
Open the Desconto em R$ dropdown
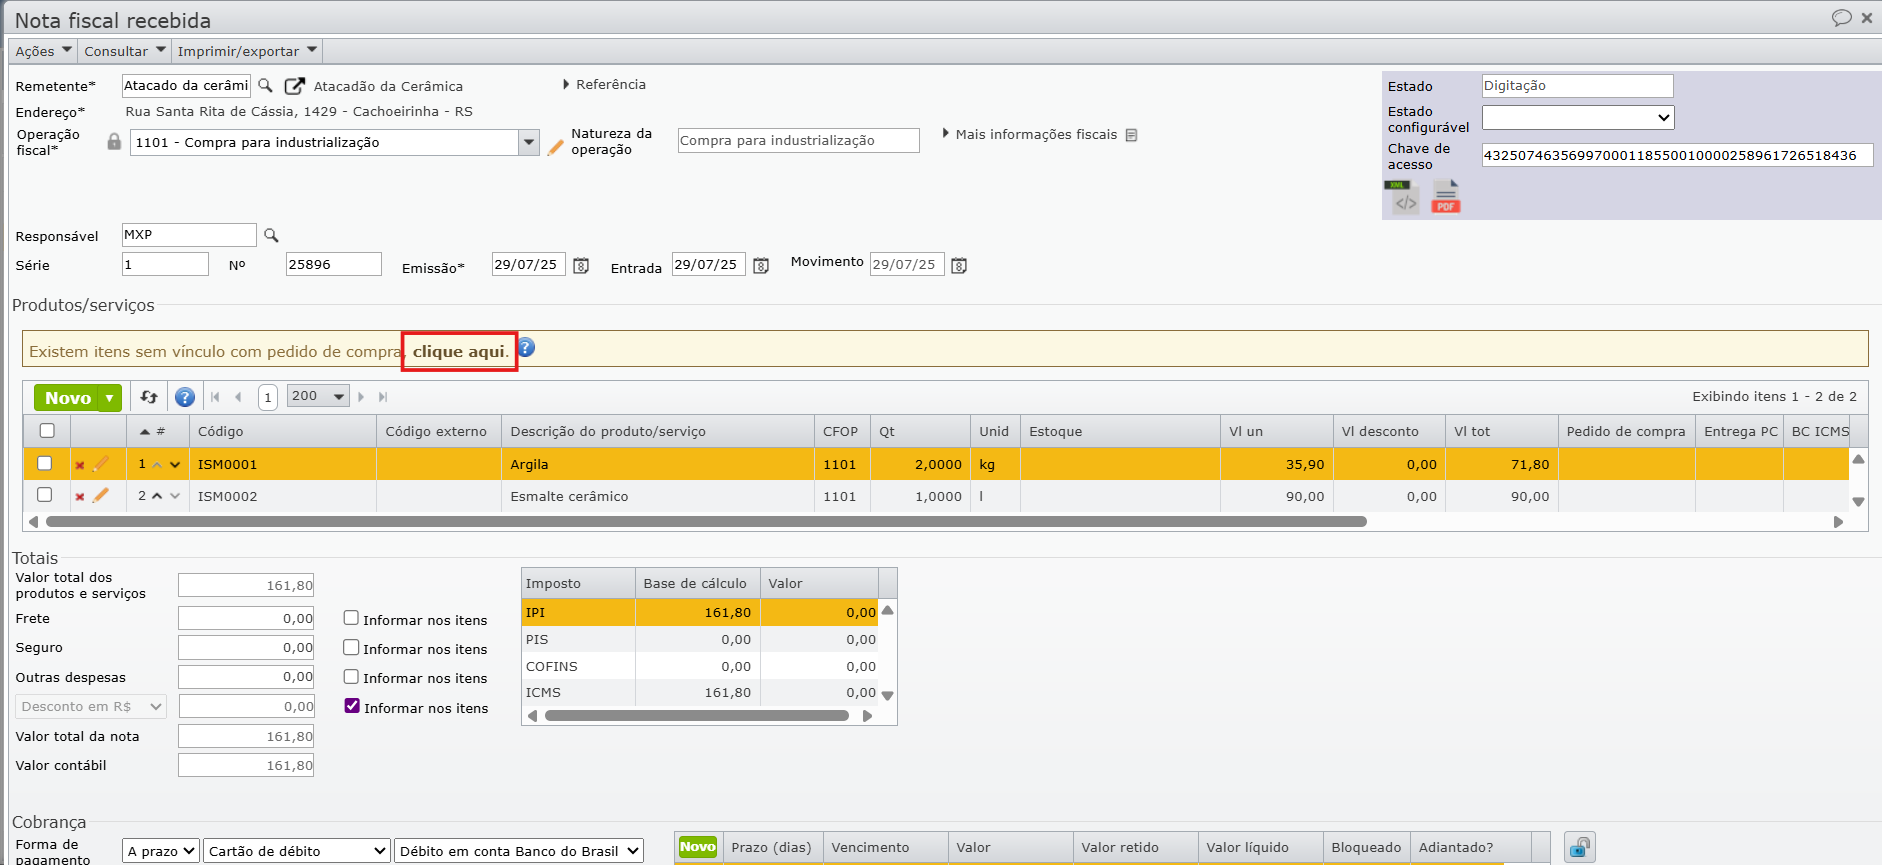point(91,707)
